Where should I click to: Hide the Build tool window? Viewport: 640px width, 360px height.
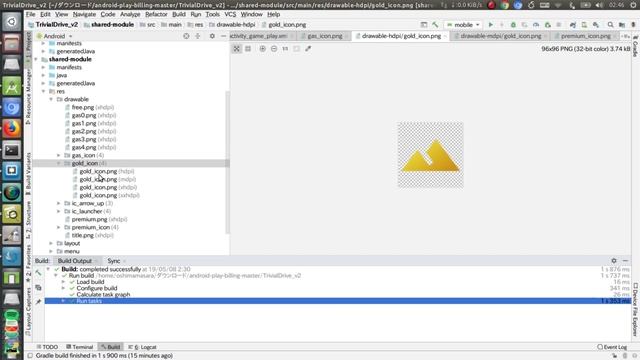coord(625,260)
